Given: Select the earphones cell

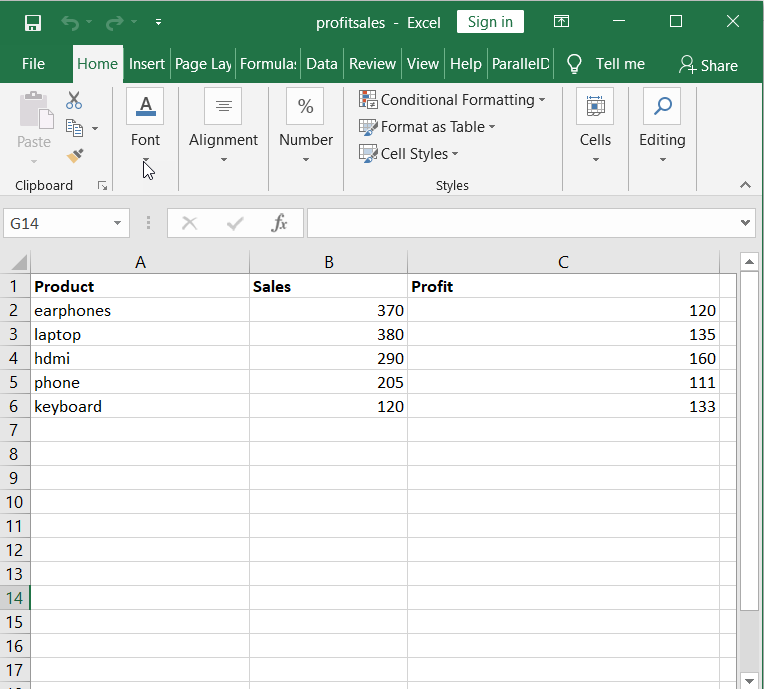Looking at the screenshot, I should tap(140, 310).
